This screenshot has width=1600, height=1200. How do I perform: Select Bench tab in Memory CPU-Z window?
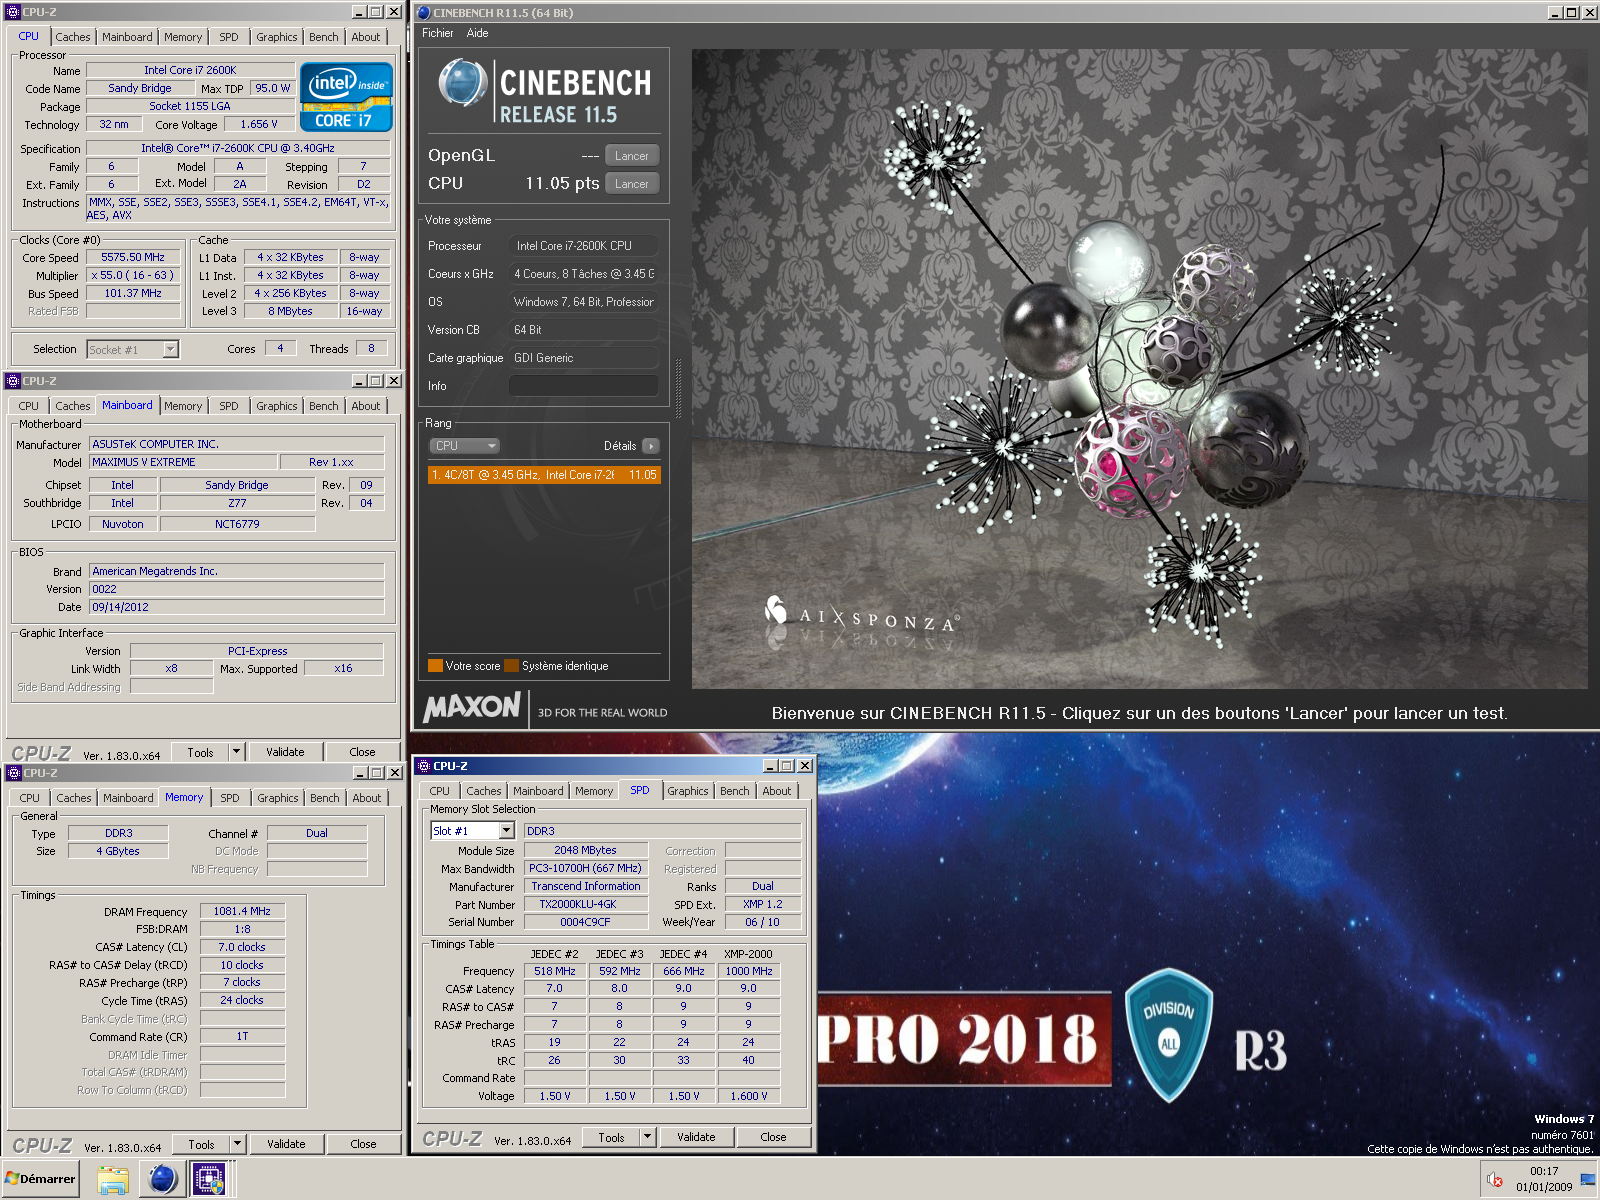[x=324, y=798]
